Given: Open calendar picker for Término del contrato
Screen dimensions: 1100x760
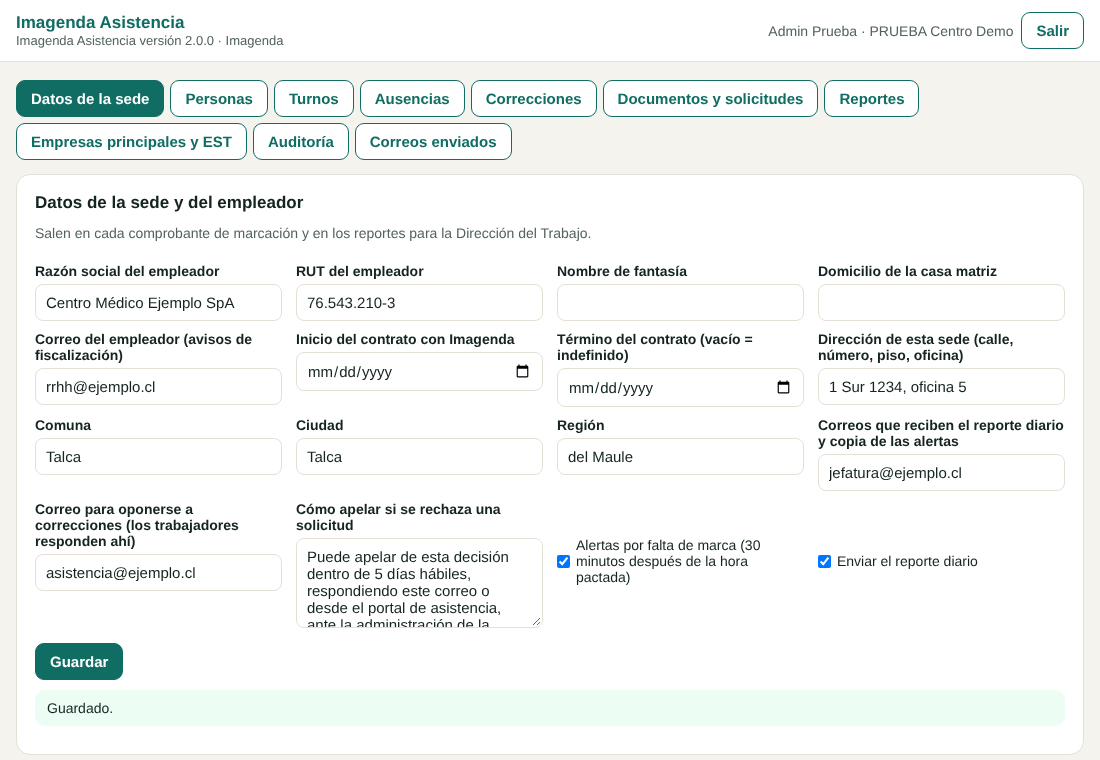Looking at the screenshot, I should pos(783,387).
